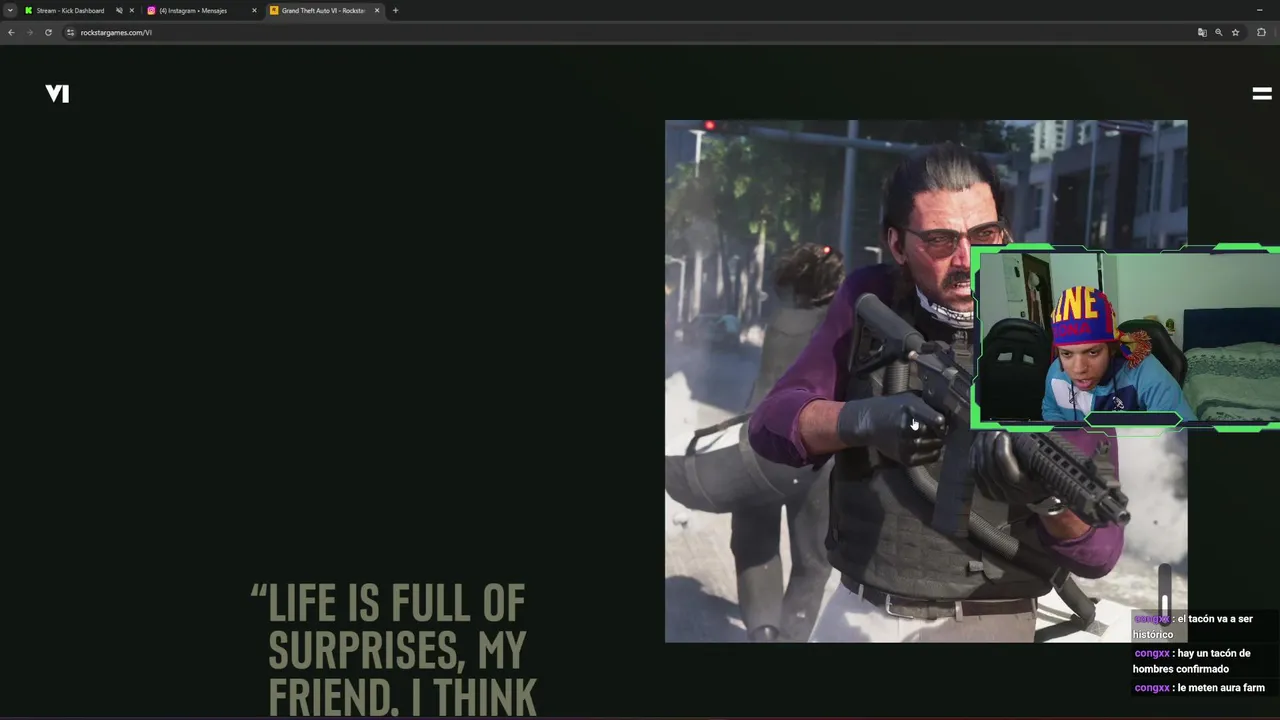Click chat message 'el tacón va a ser histórico'
Screen dimensions: 1280x720
point(1193,626)
